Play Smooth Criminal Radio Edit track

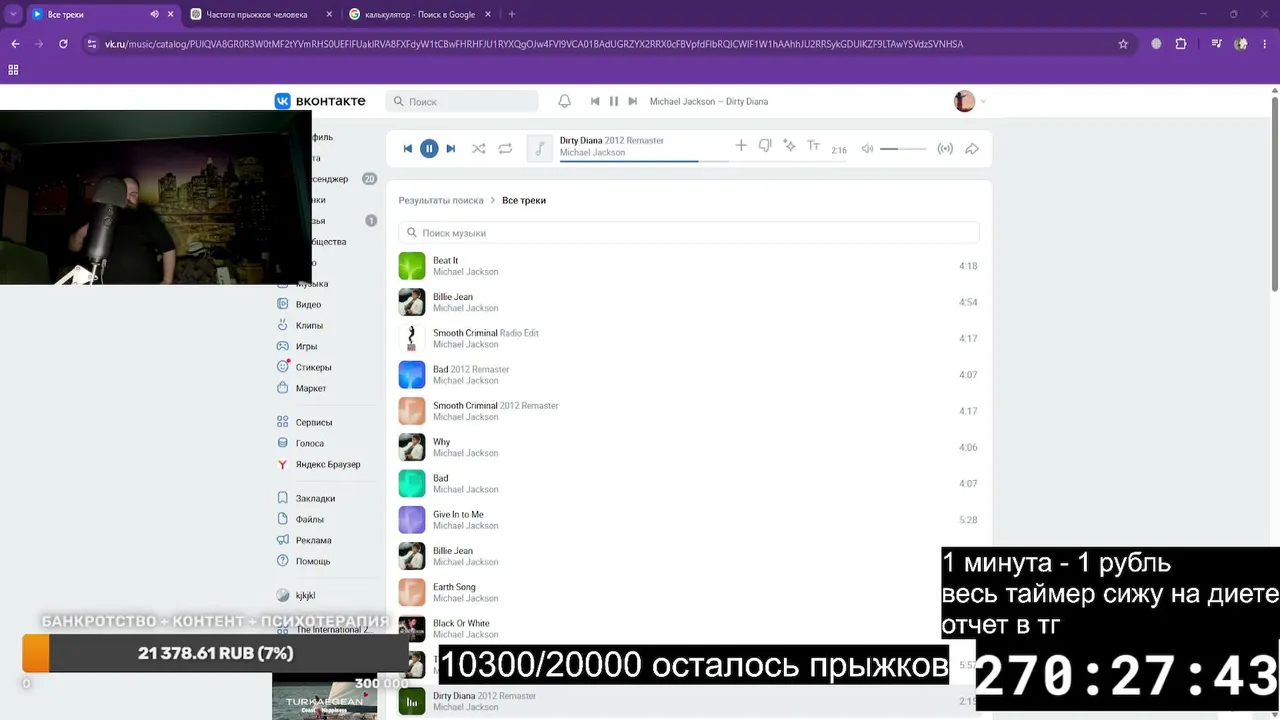coord(689,338)
